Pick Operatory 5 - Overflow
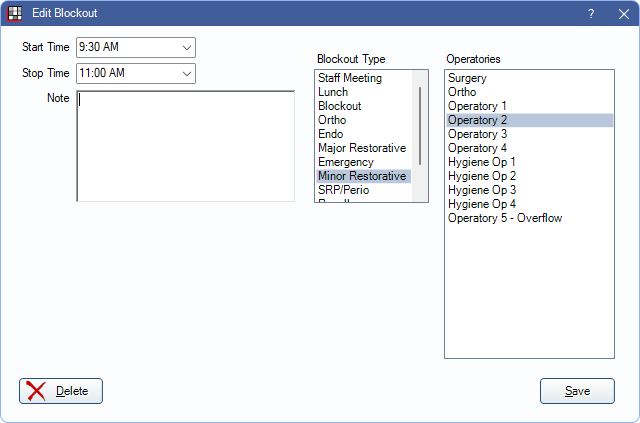The image size is (640, 423). tap(504, 218)
